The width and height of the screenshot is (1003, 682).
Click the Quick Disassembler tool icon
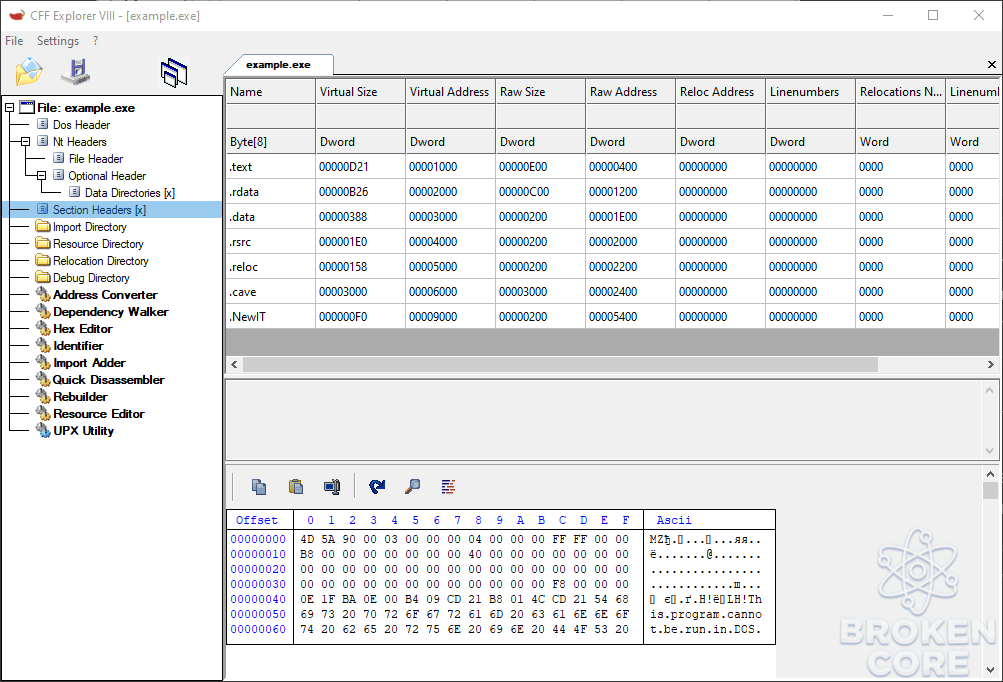coord(43,379)
